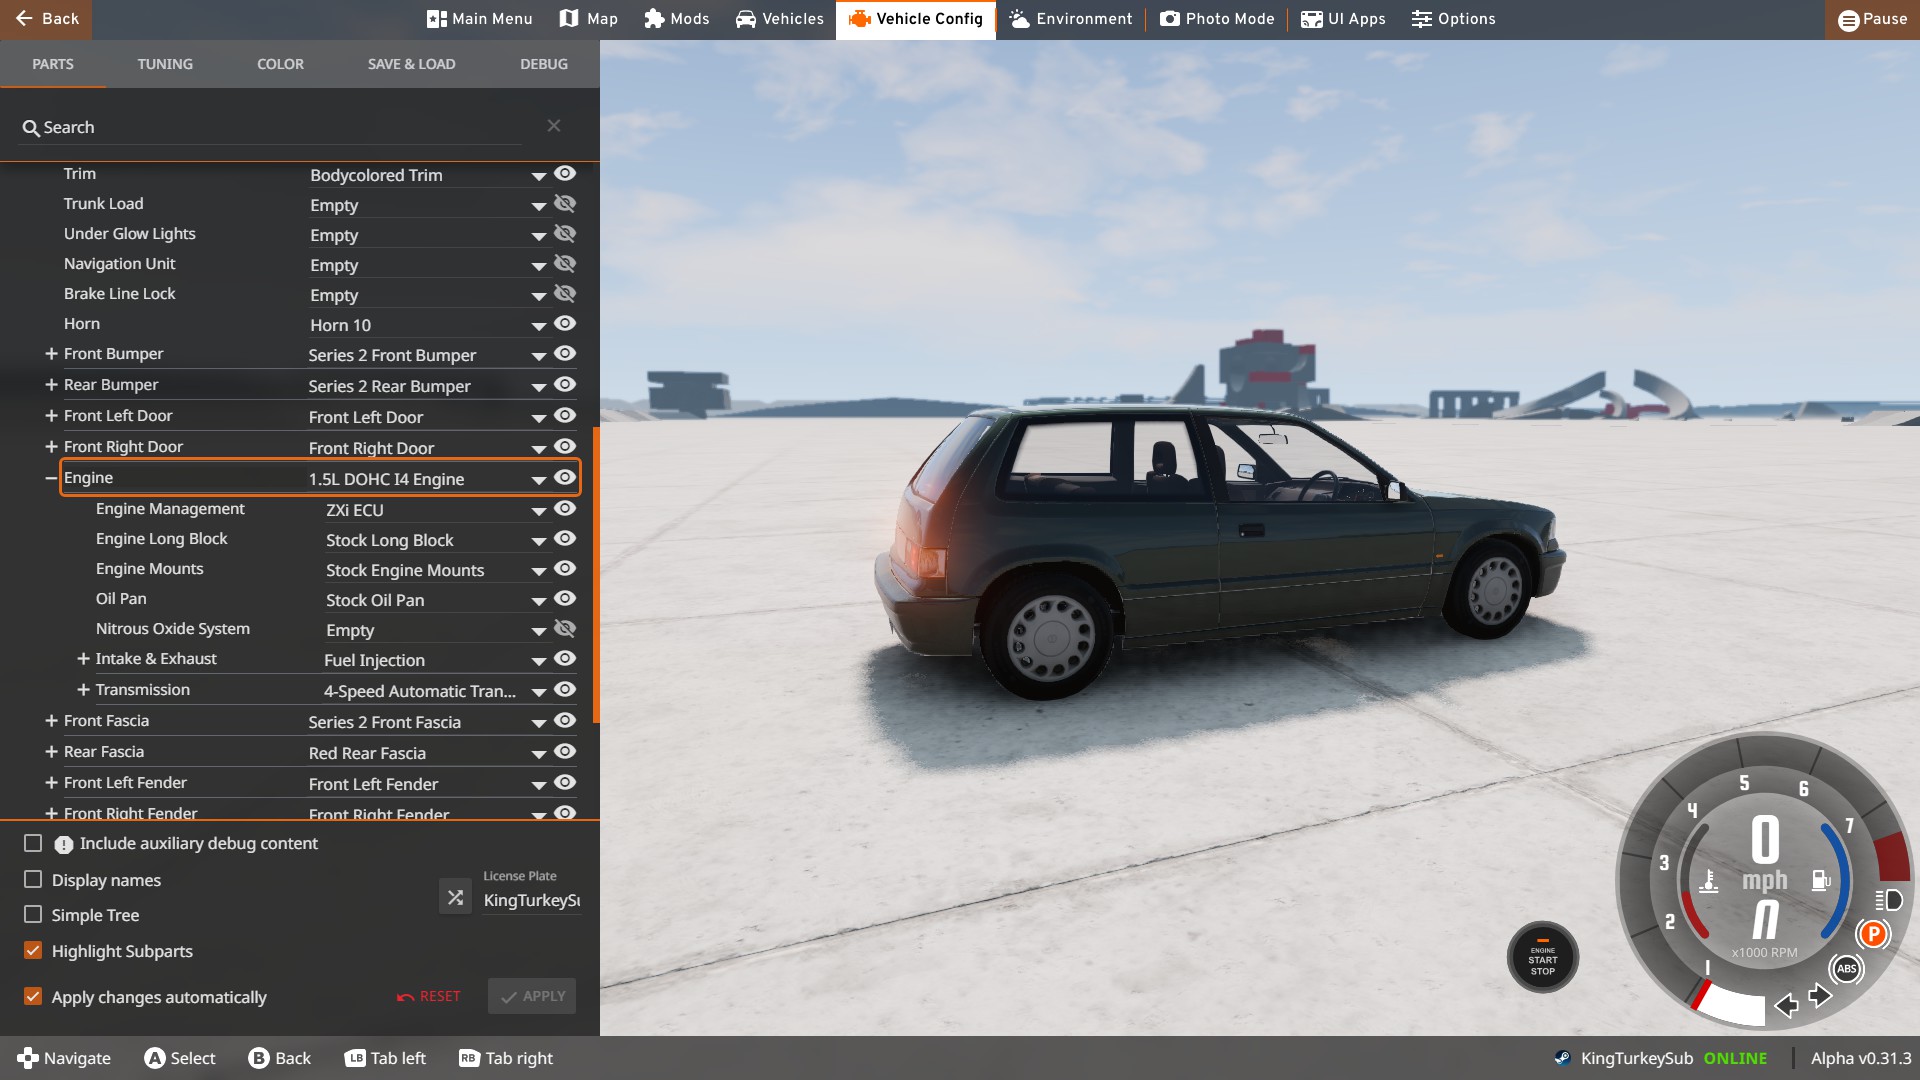The height and width of the screenshot is (1080, 1920).
Task: Click the randomize license plate icon
Action: click(x=455, y=897)
